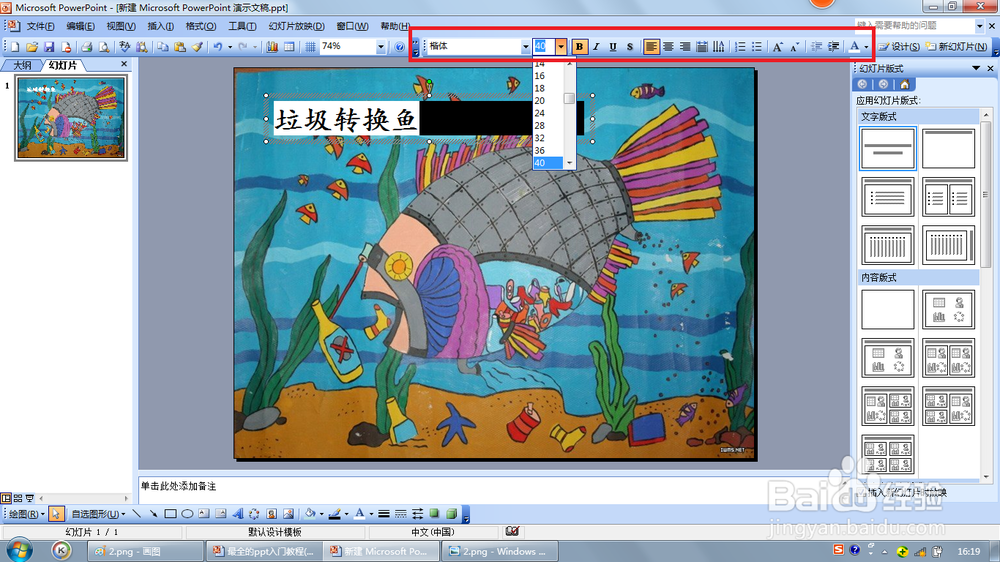Insert a chart from the toolbar
The image size is (1000, 562).
click(272, 47)
